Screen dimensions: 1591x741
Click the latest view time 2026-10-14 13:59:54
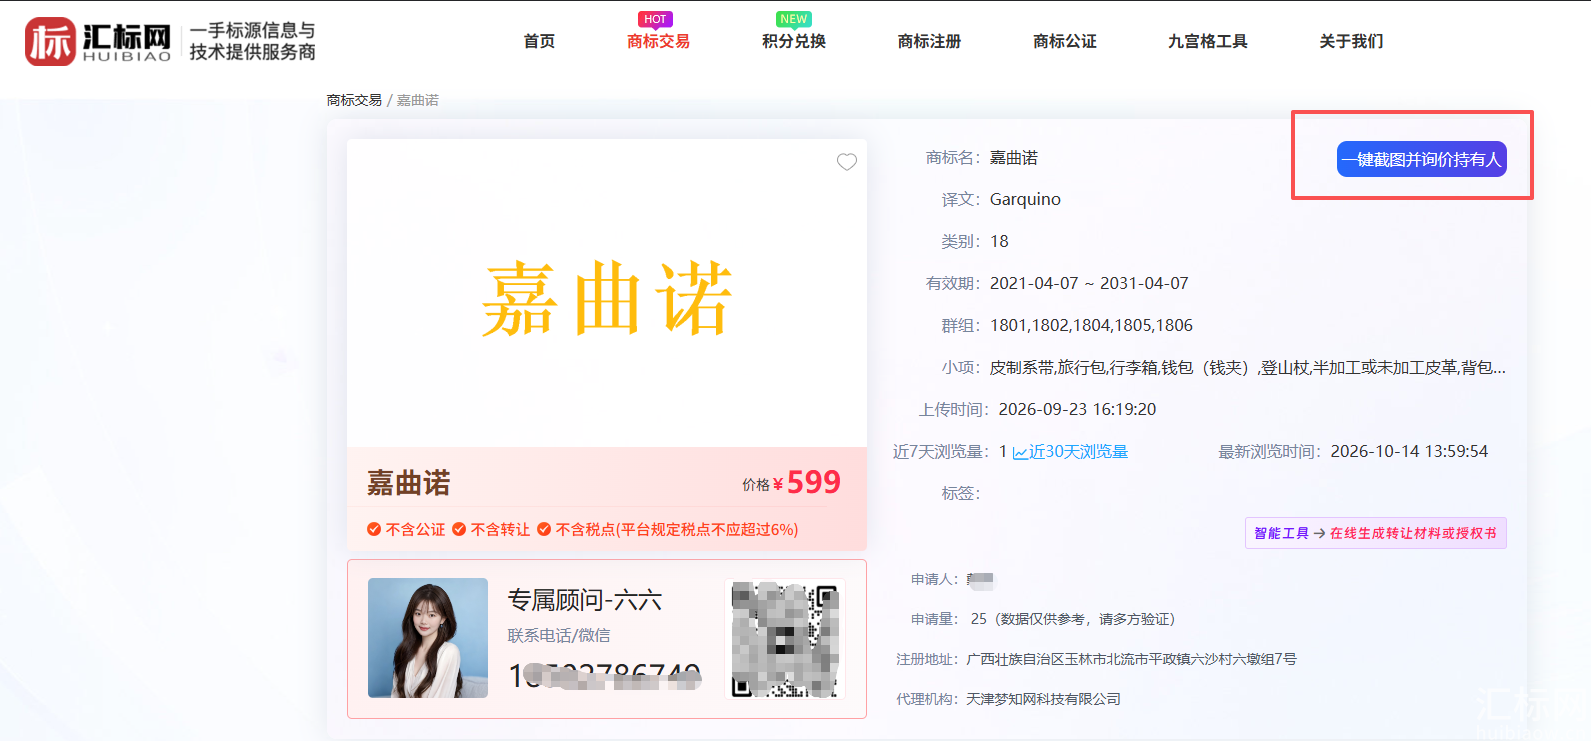coord(1409,451)
